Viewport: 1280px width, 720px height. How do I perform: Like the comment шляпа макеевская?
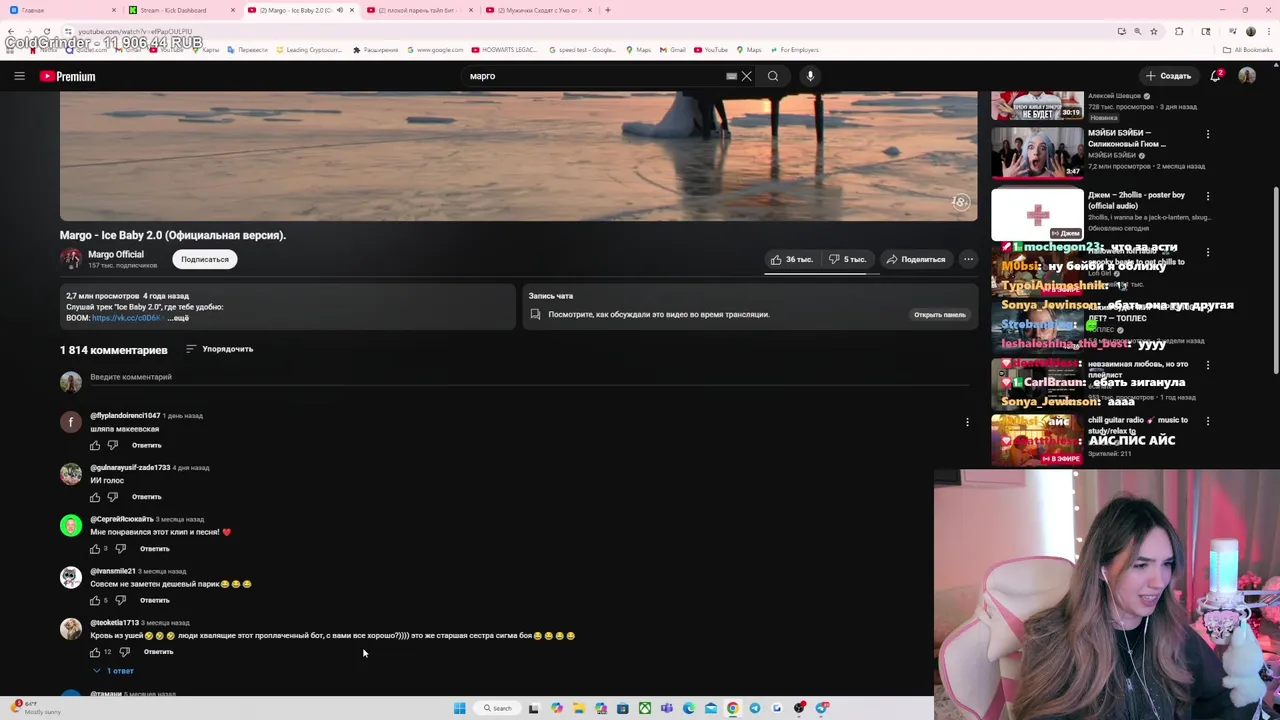95,445
